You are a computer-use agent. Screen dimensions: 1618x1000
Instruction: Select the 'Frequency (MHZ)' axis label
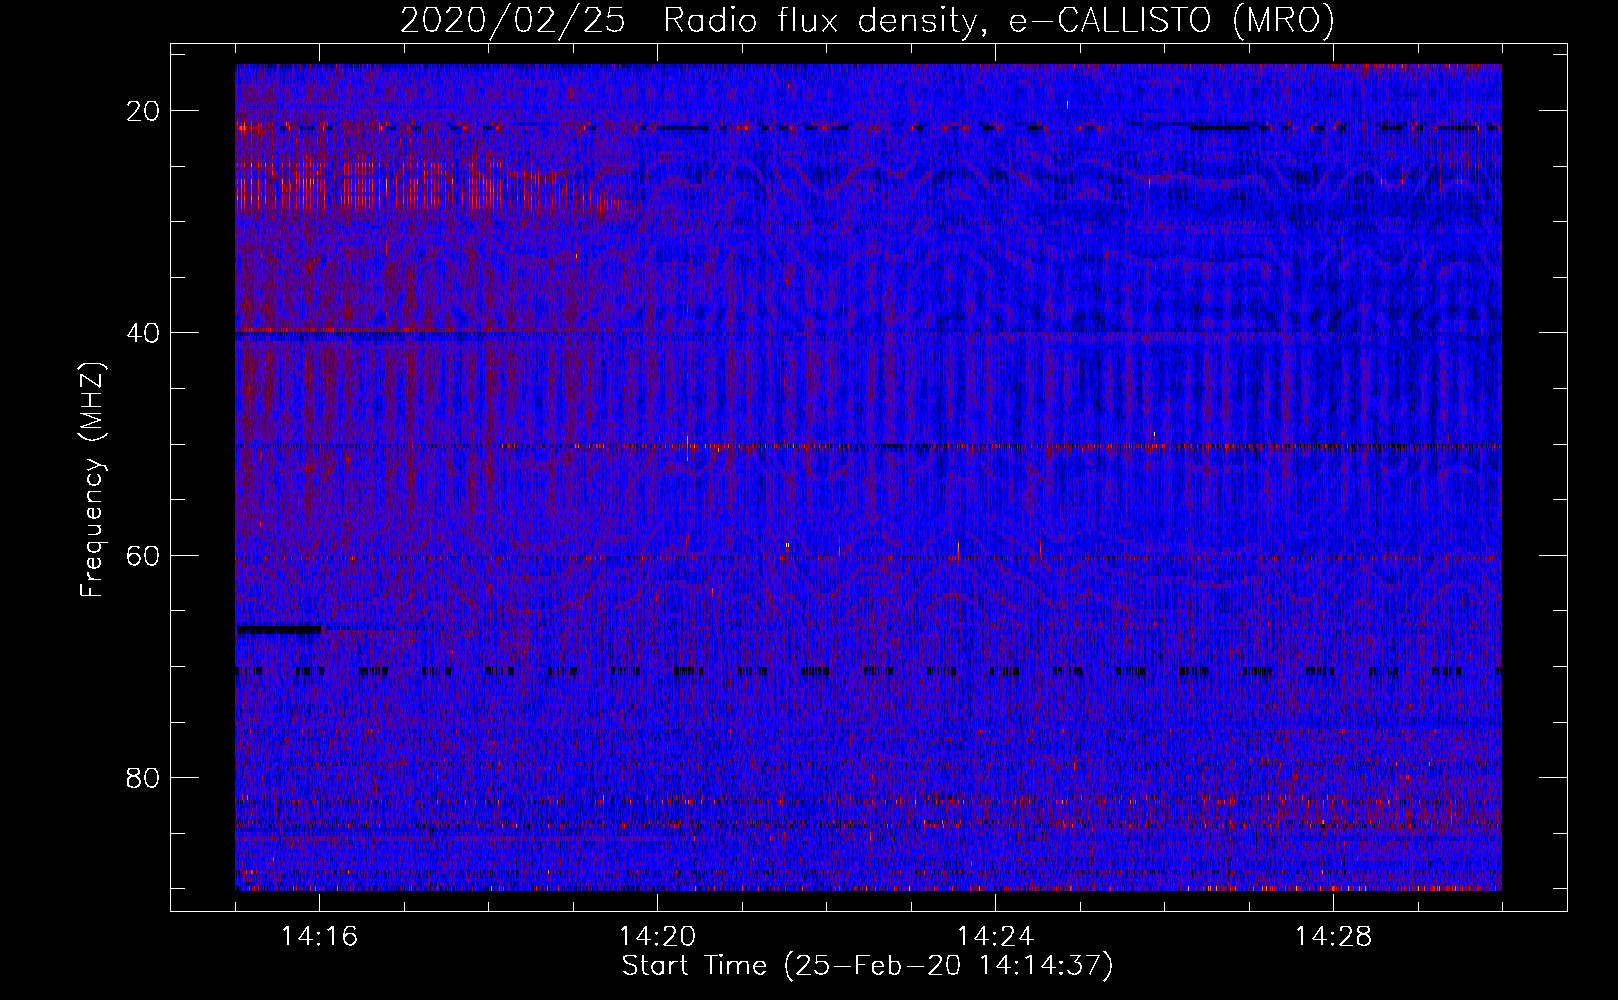(92, 480)
